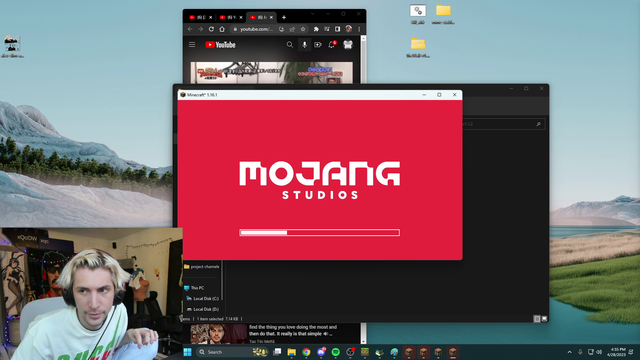Open OBS from the taskbar

point(350,352)
